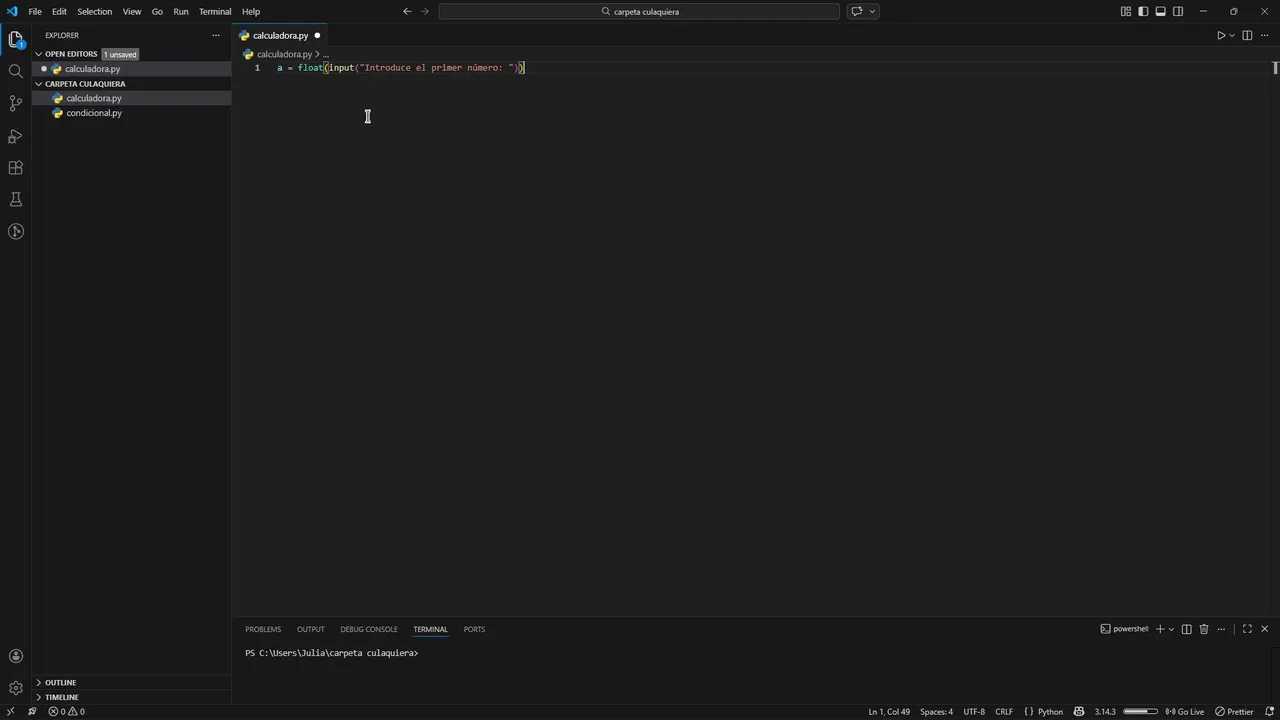Open the Source Control view
This screenshot has height=720, width=1280.
click(15, 103)
